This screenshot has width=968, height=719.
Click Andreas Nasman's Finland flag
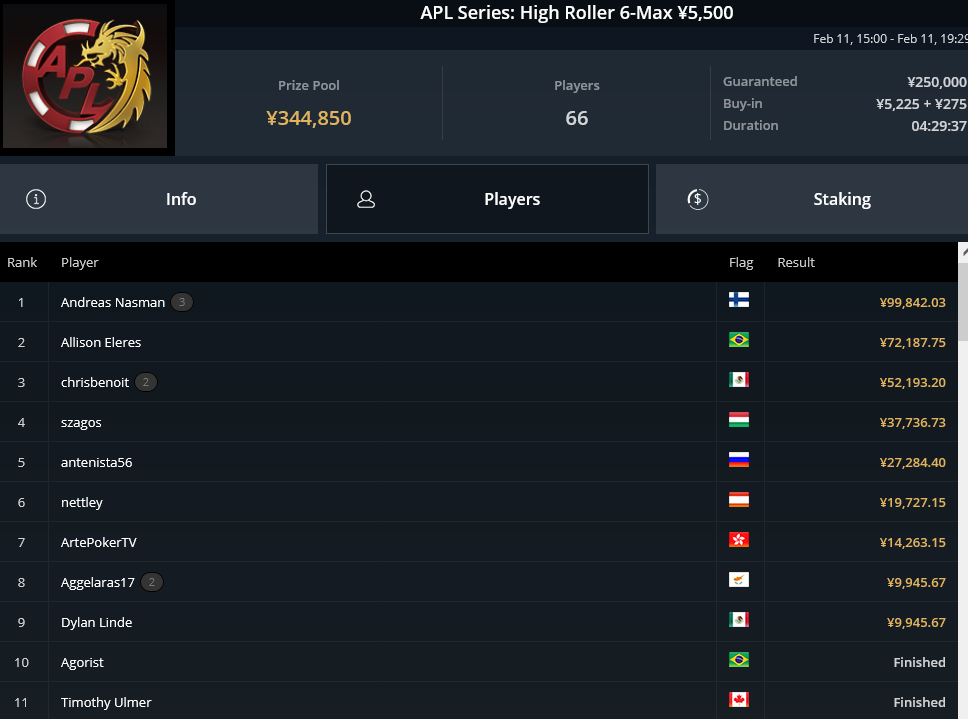point(739,300)
